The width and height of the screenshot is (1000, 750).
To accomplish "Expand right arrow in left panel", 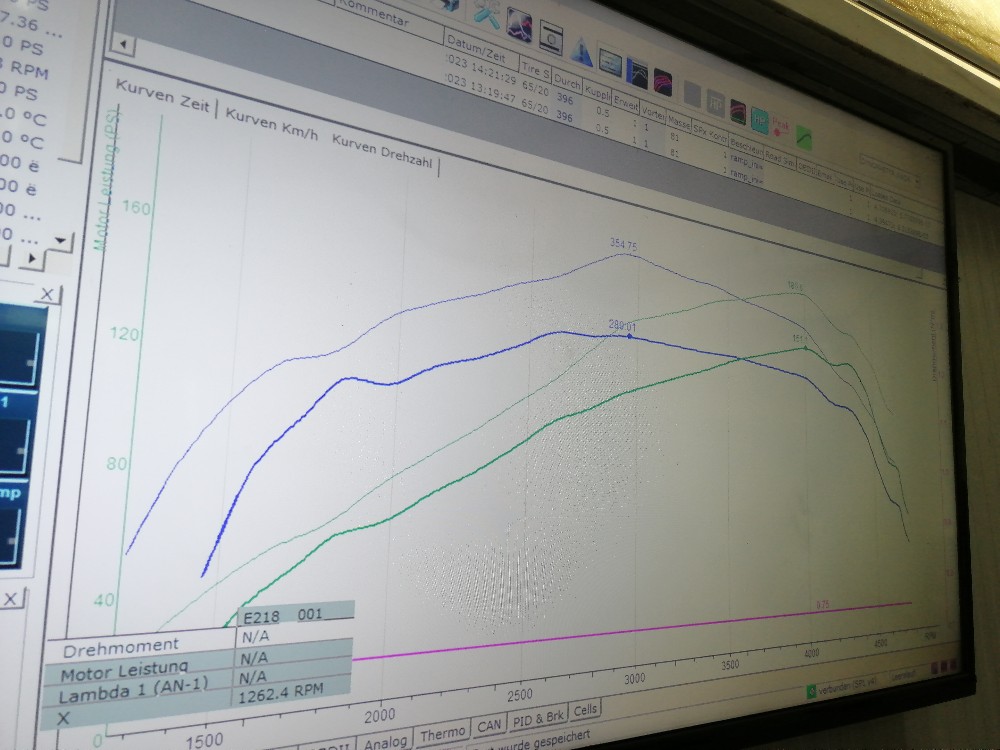I will click(29, 259).
